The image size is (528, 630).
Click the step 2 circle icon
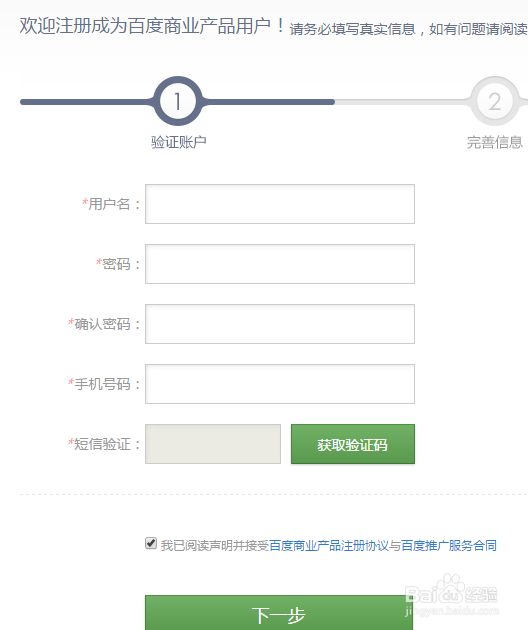click(495, 101)
